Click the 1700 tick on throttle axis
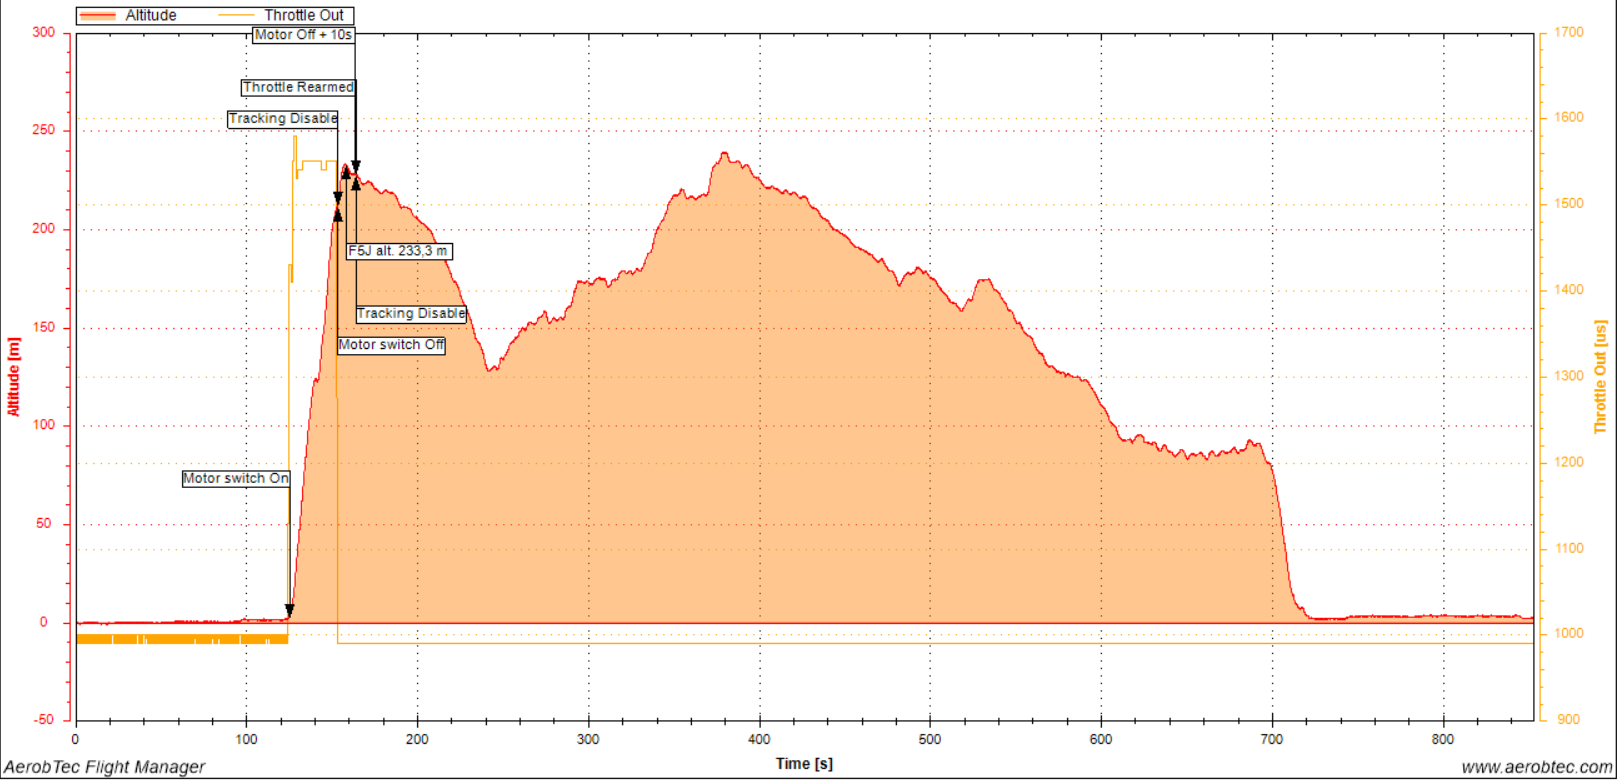 coord(1569,33)
